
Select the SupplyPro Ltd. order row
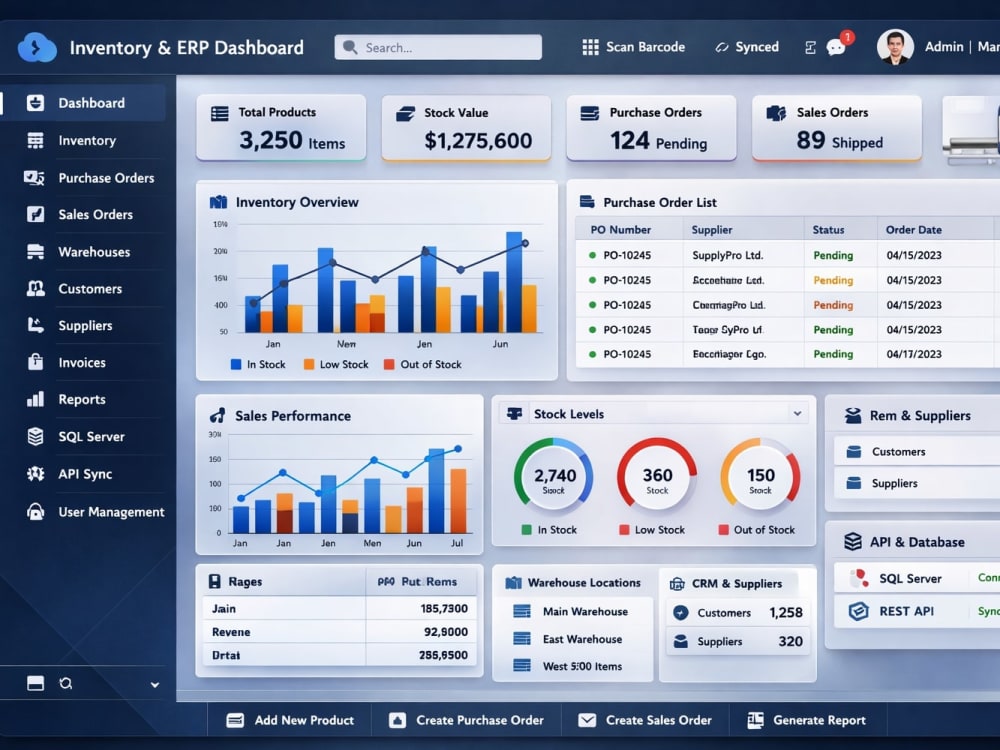[788, 255]
